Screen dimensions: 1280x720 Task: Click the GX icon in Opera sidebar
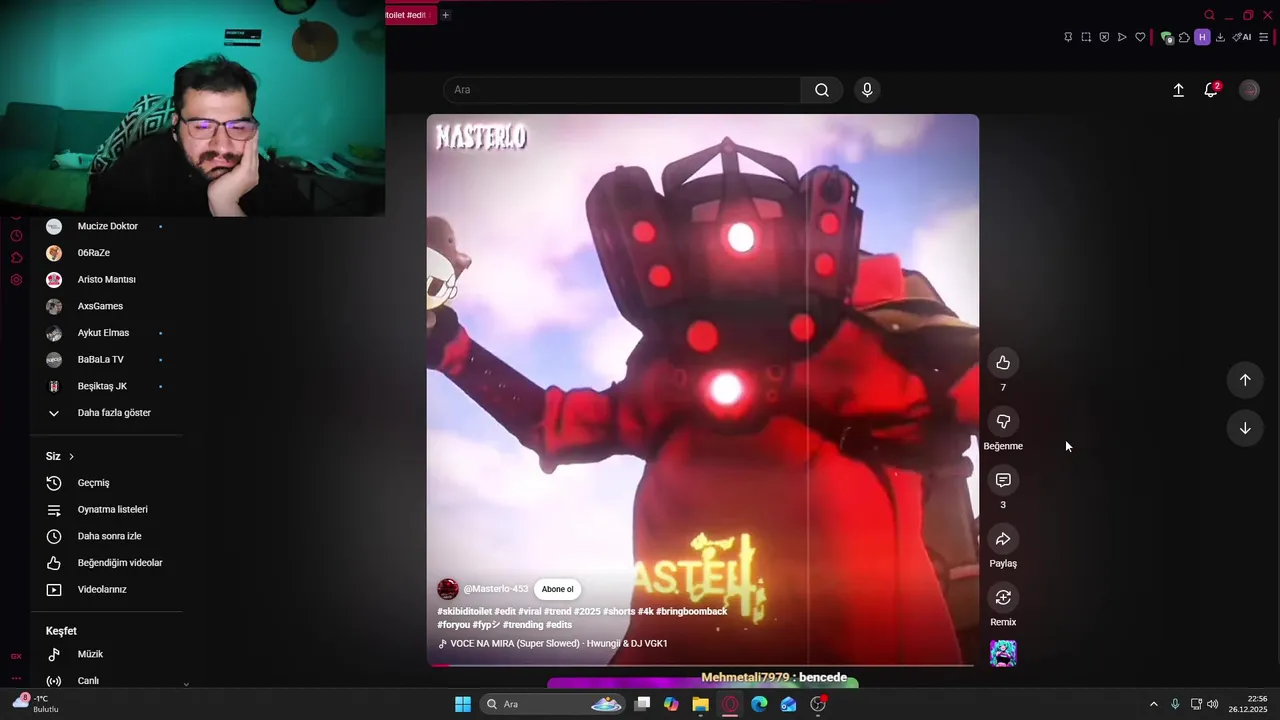click(16, 656)
